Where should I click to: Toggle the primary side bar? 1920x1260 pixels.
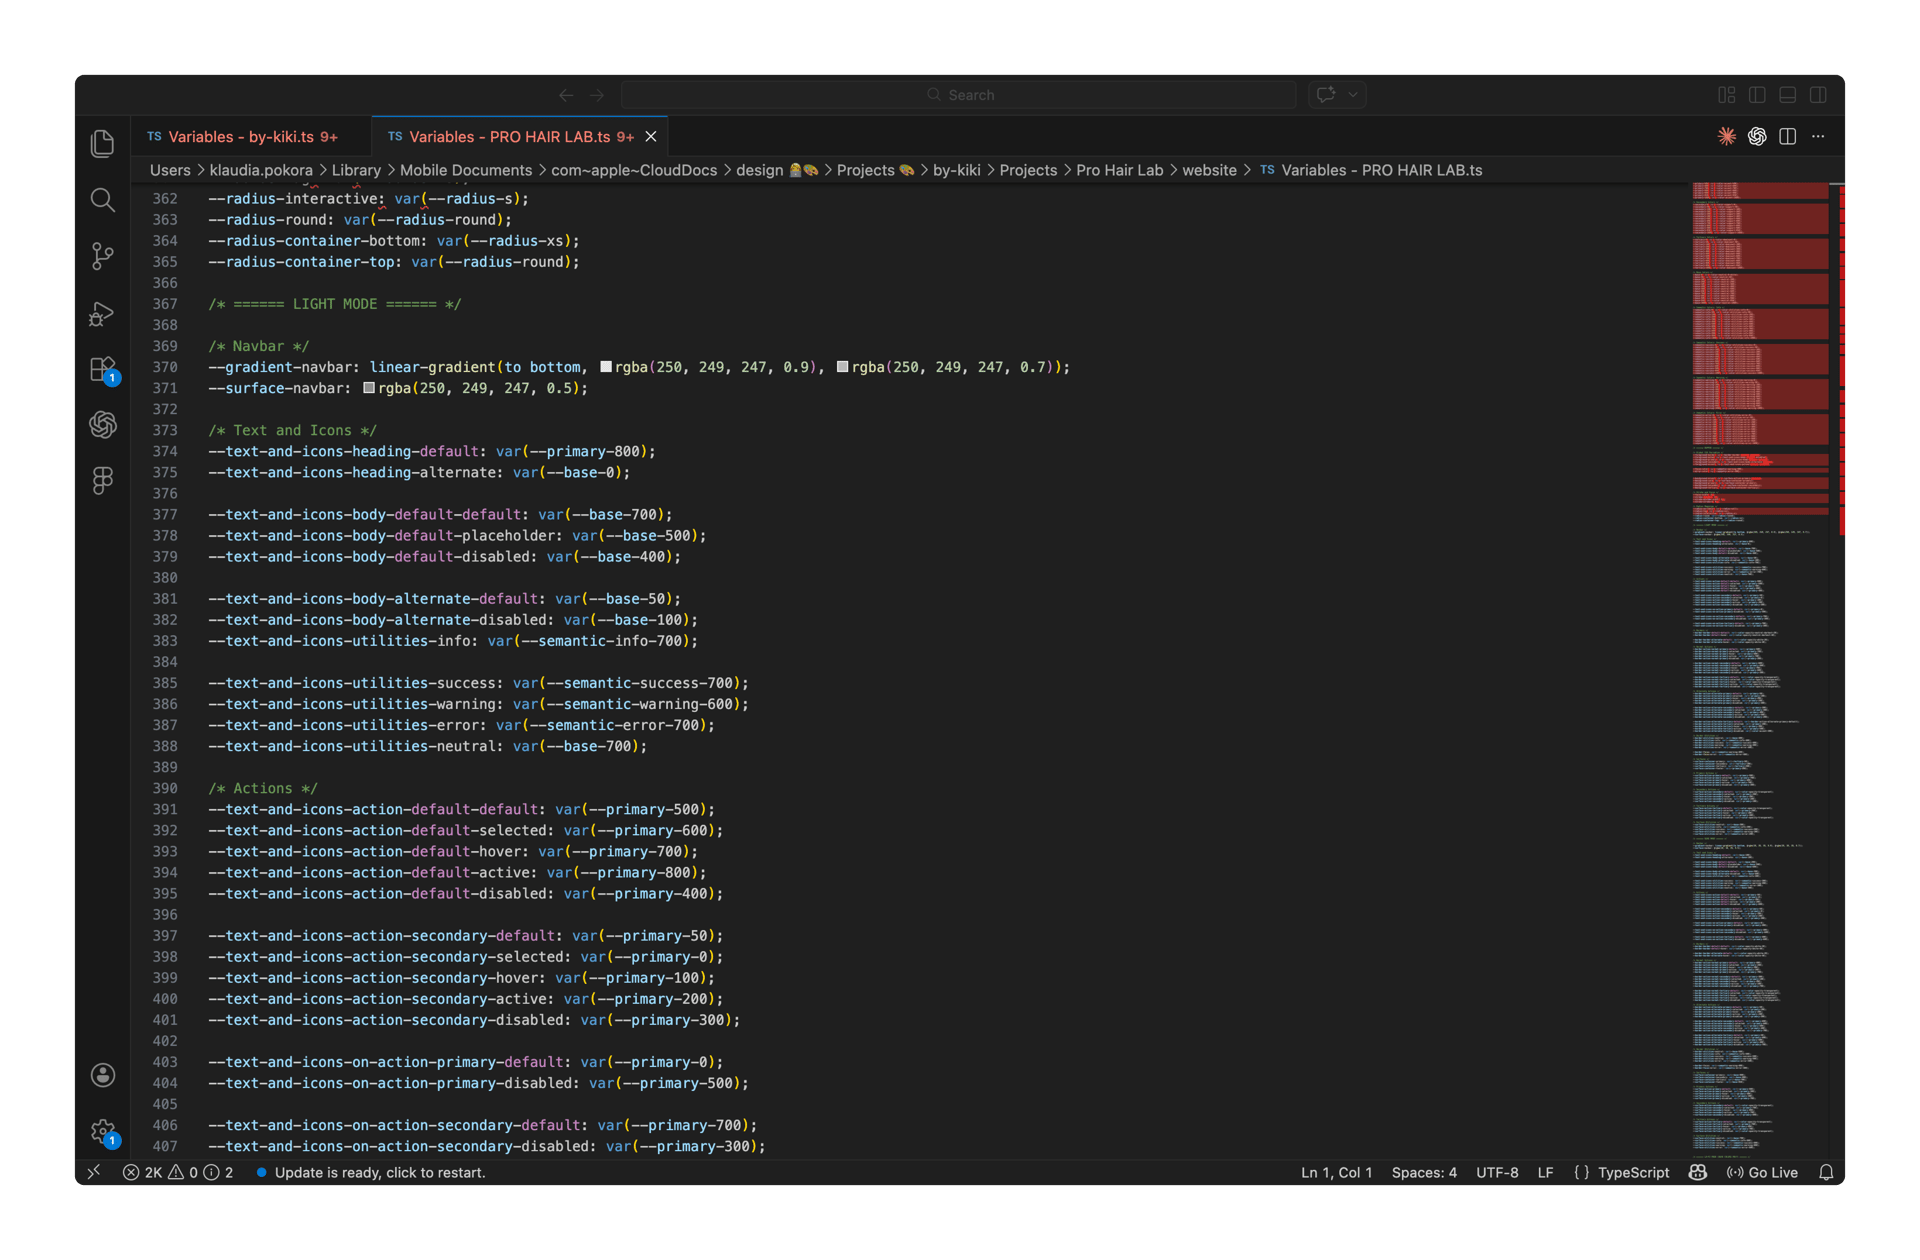pyautogui.click(x=1757, y=95)
